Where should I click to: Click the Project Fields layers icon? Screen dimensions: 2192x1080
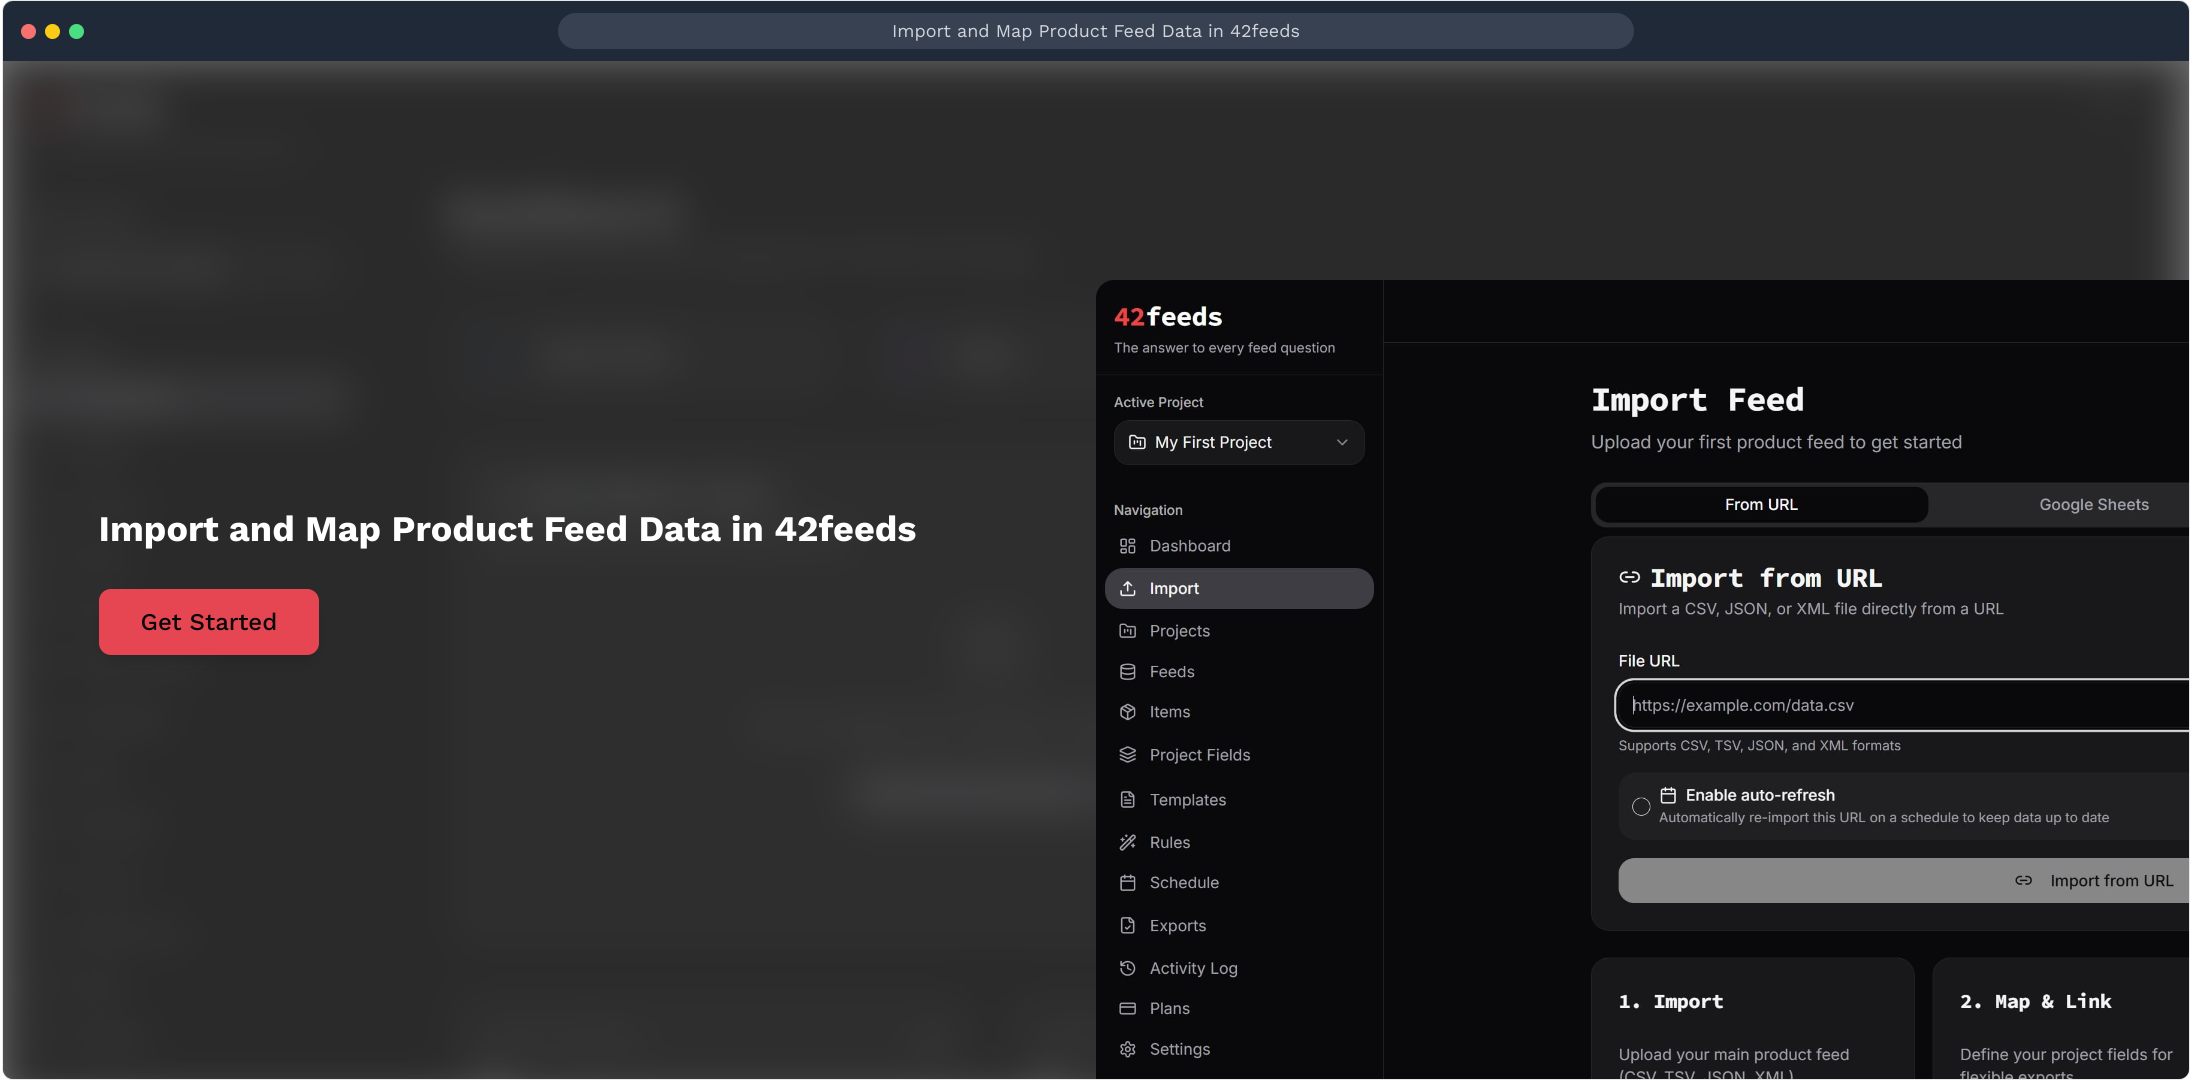click(x=1128, y=755)
